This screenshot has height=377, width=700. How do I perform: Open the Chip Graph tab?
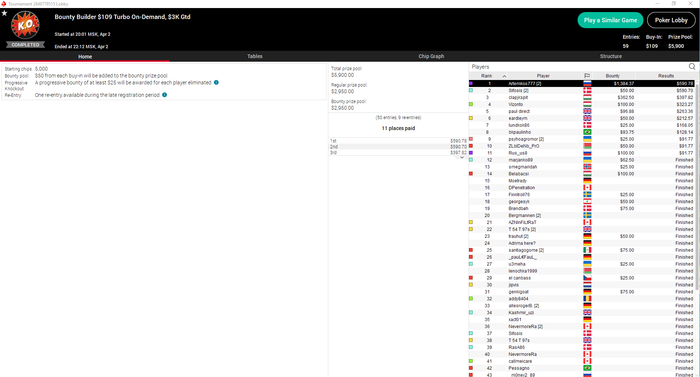[x=431, y=56]
